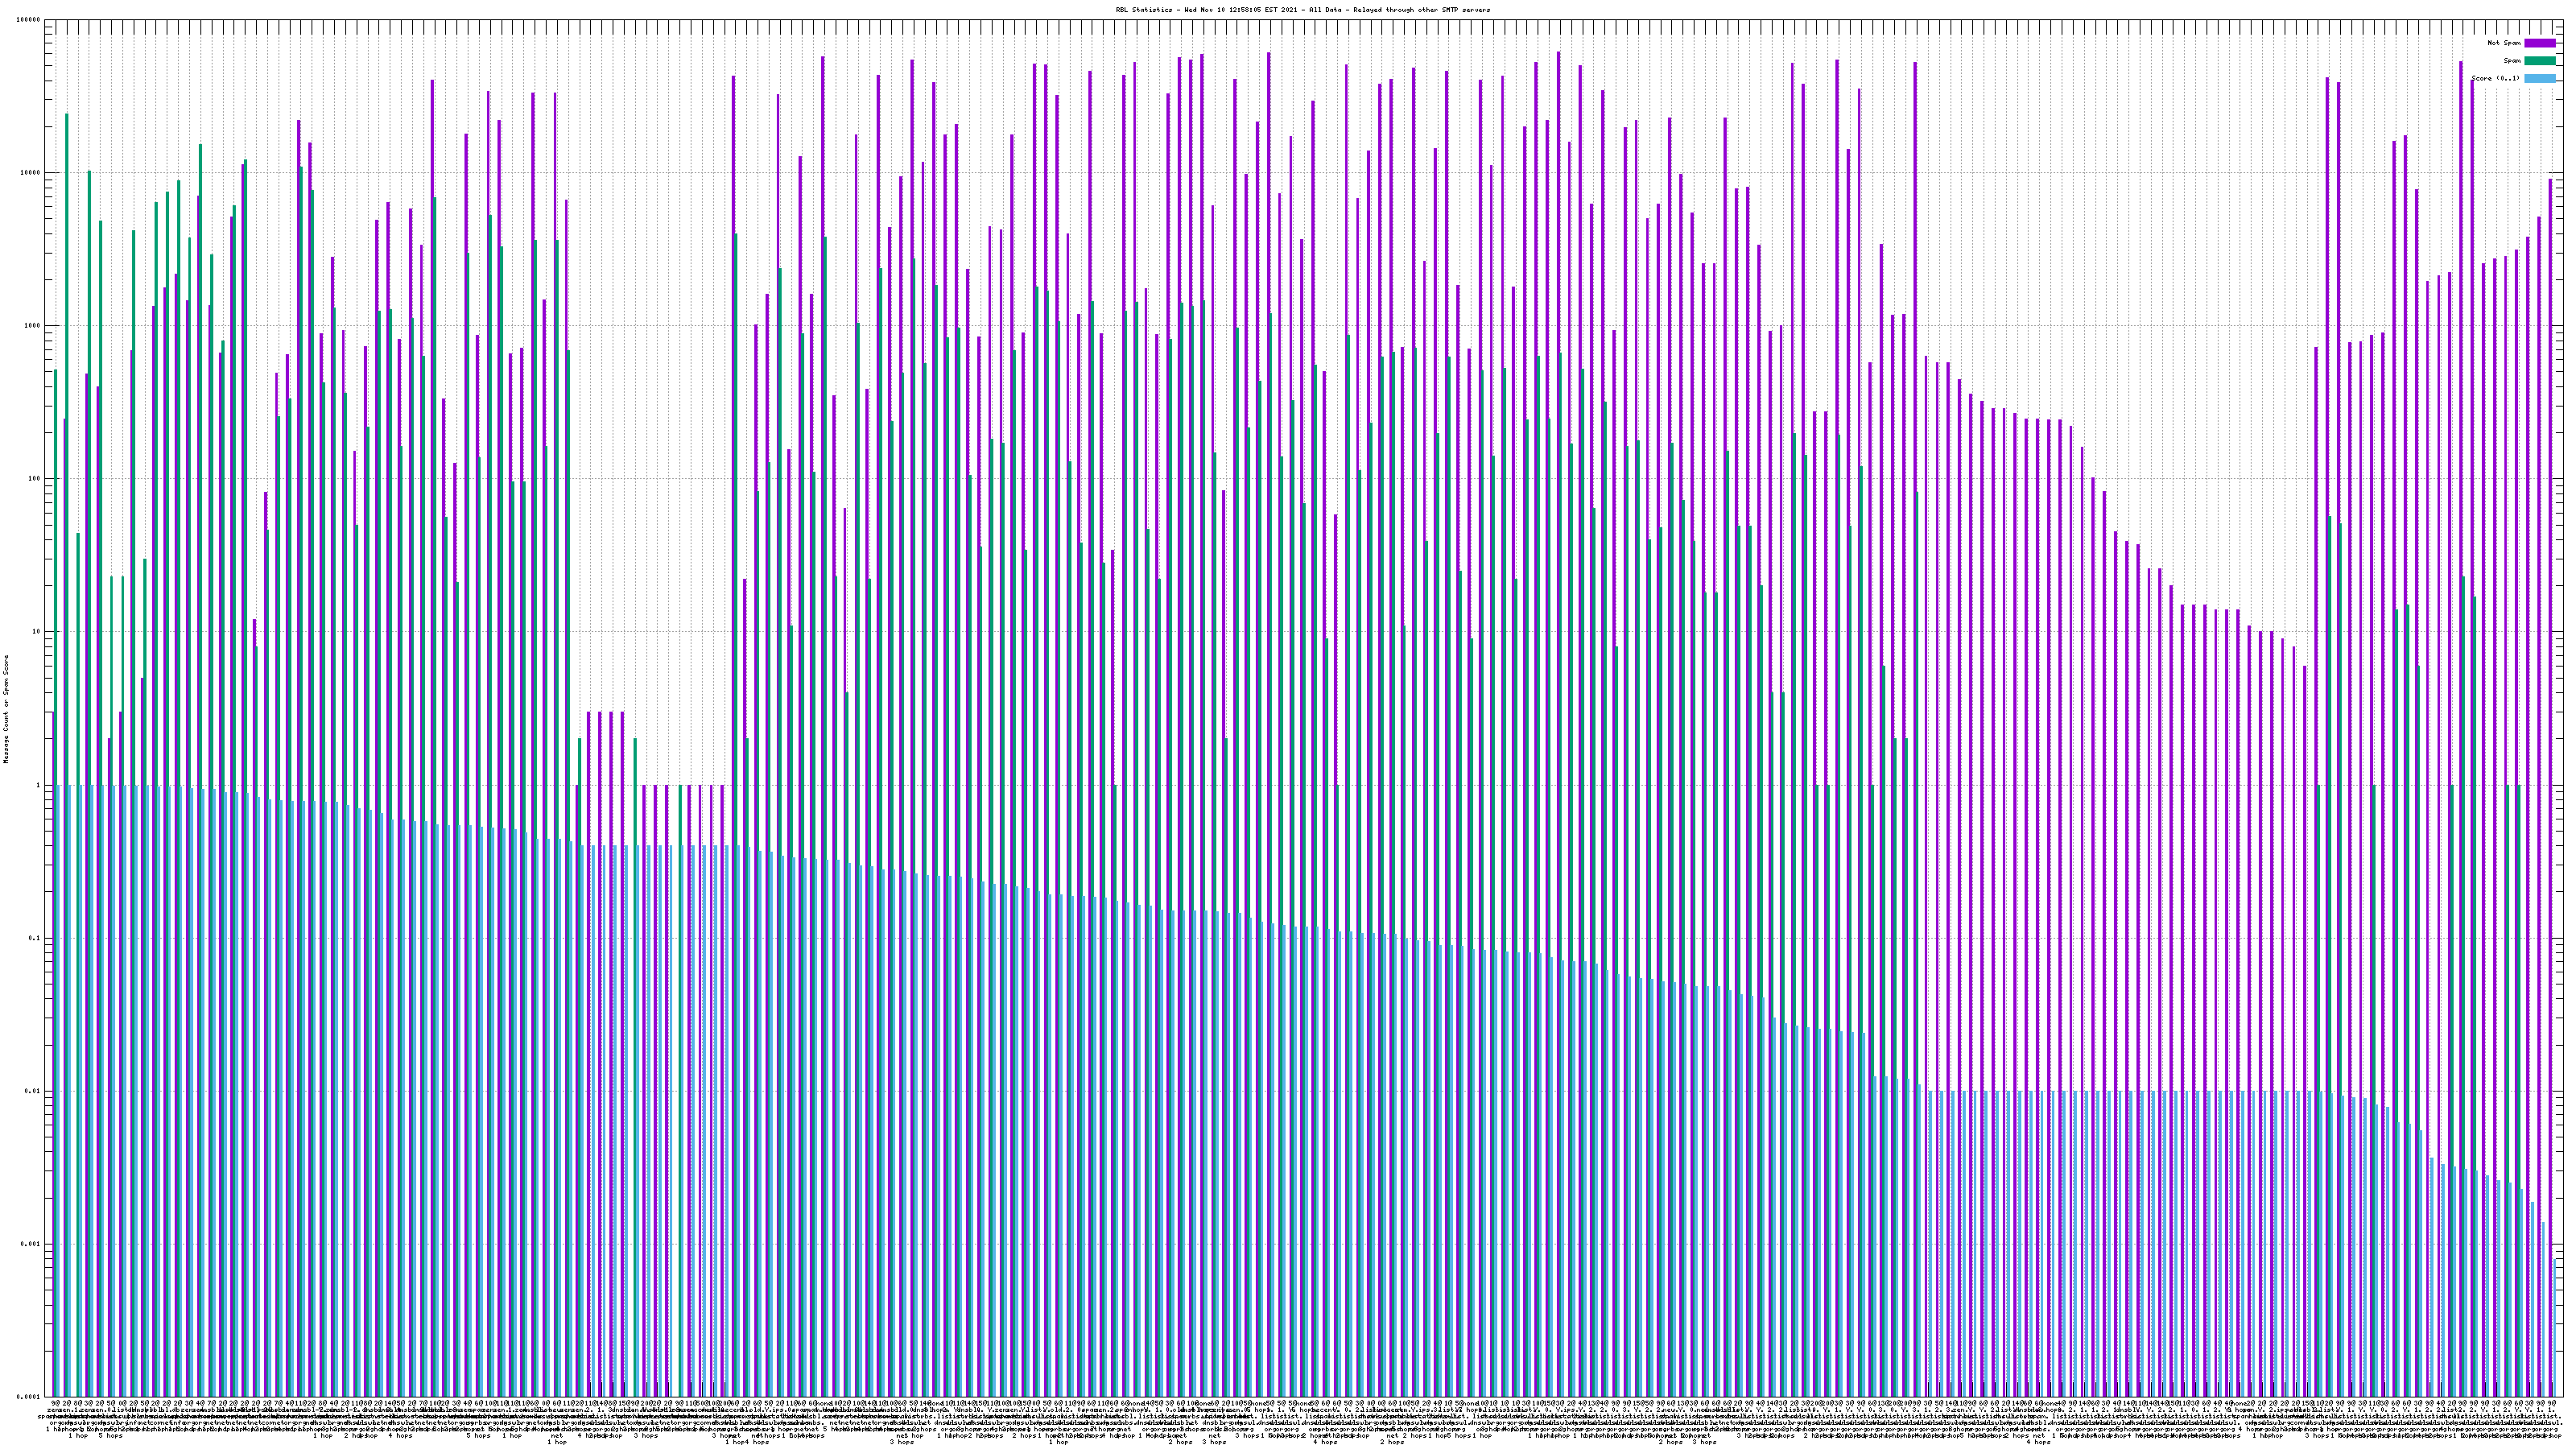Click the 'Not Spam' legend label
Screen dimensions: 2576x1449
pos(2504,43)
